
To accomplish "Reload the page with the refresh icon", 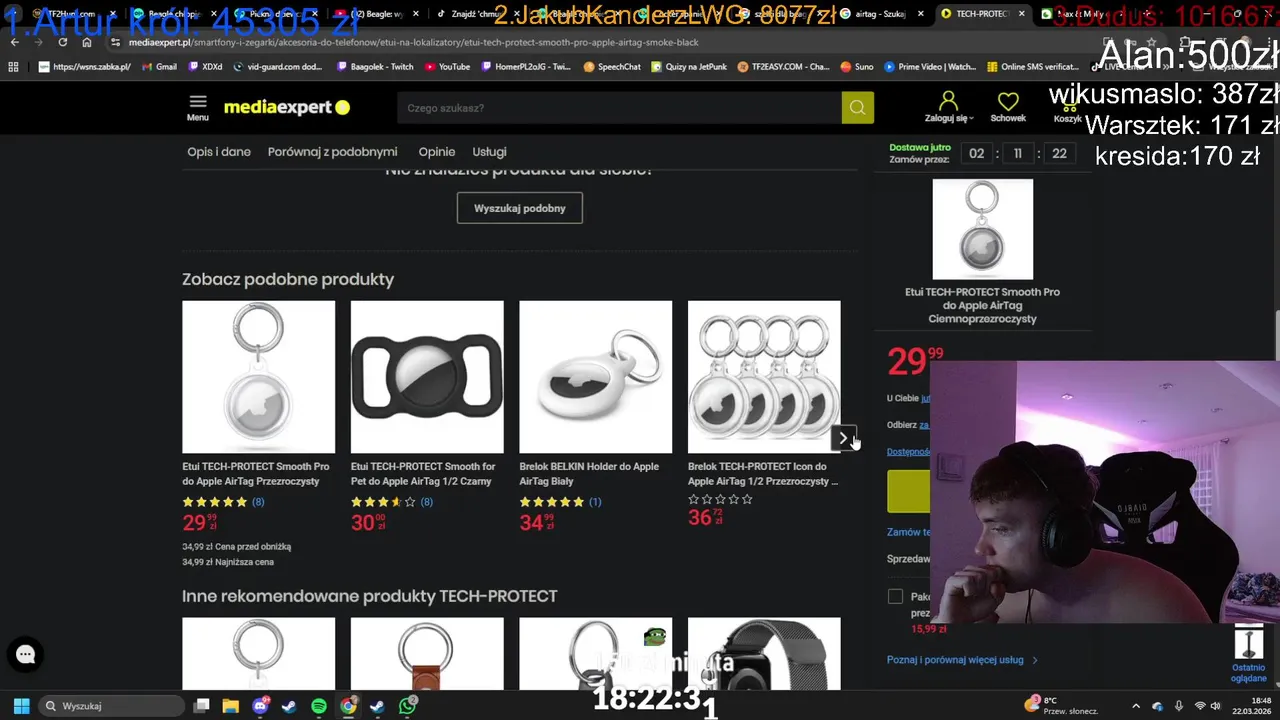I will 63,43.
